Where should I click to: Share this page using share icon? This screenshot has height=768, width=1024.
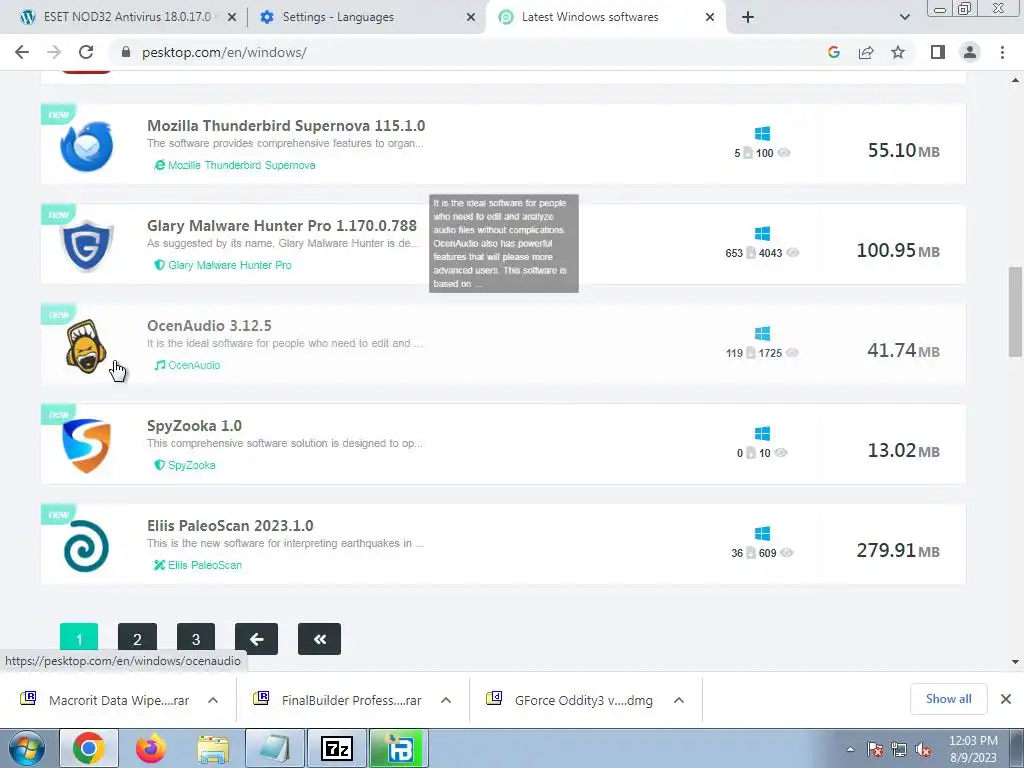pyautogui.click(x=866, y=52)
